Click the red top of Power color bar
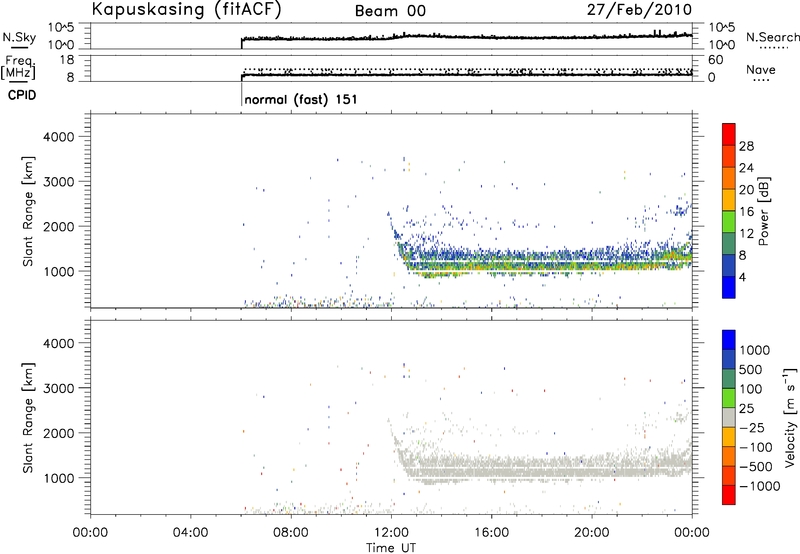 coord(729,134)
